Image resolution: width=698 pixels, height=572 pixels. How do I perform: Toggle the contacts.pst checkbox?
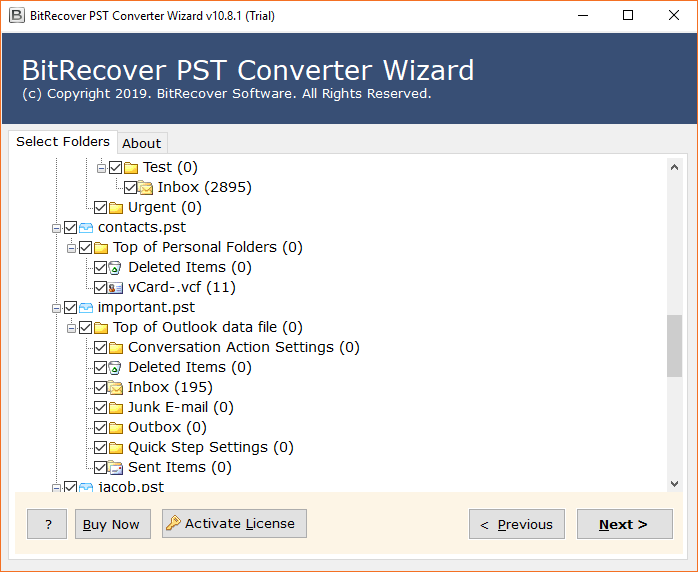pyautogui.click(x=70, y=228)
